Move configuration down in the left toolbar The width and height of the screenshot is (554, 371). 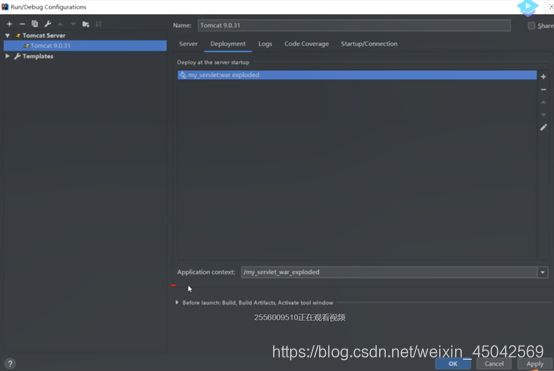(73, 24)
